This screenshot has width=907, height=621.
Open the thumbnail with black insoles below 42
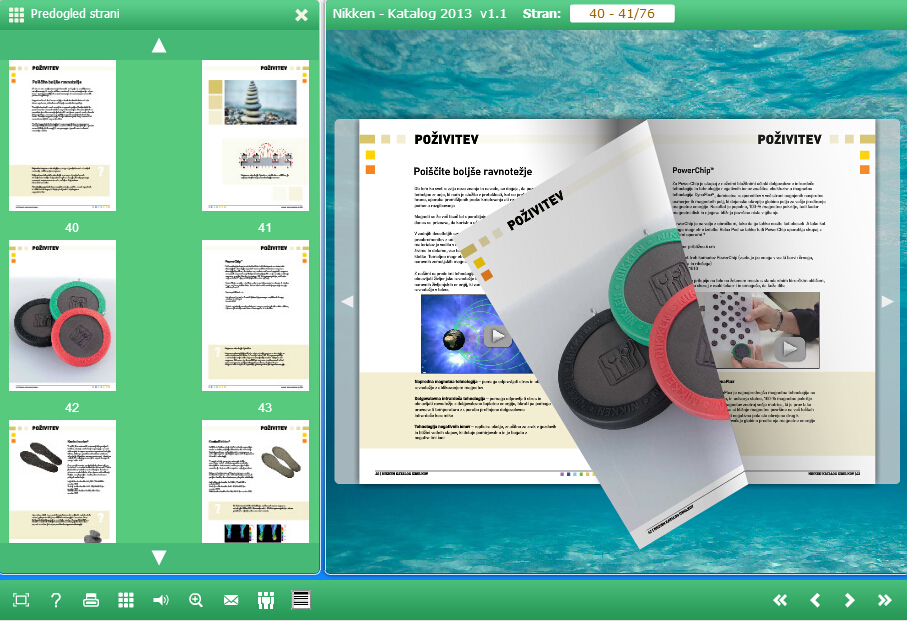click(x=62, y=482)
